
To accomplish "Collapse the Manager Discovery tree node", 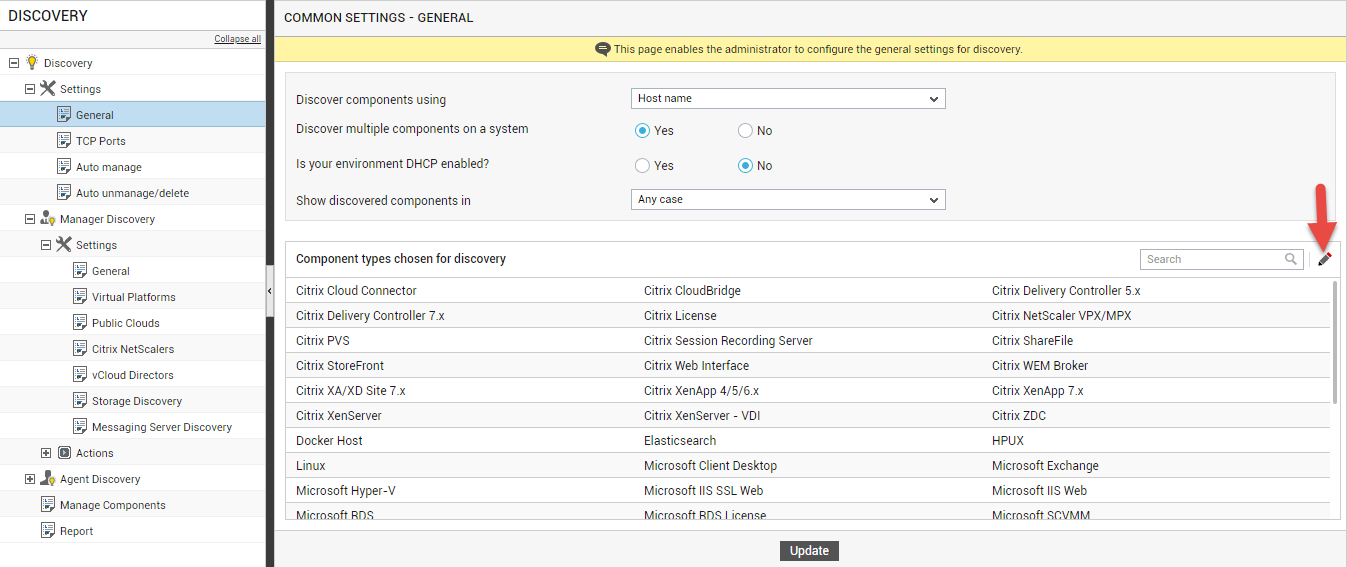I will tap(30, 219).
